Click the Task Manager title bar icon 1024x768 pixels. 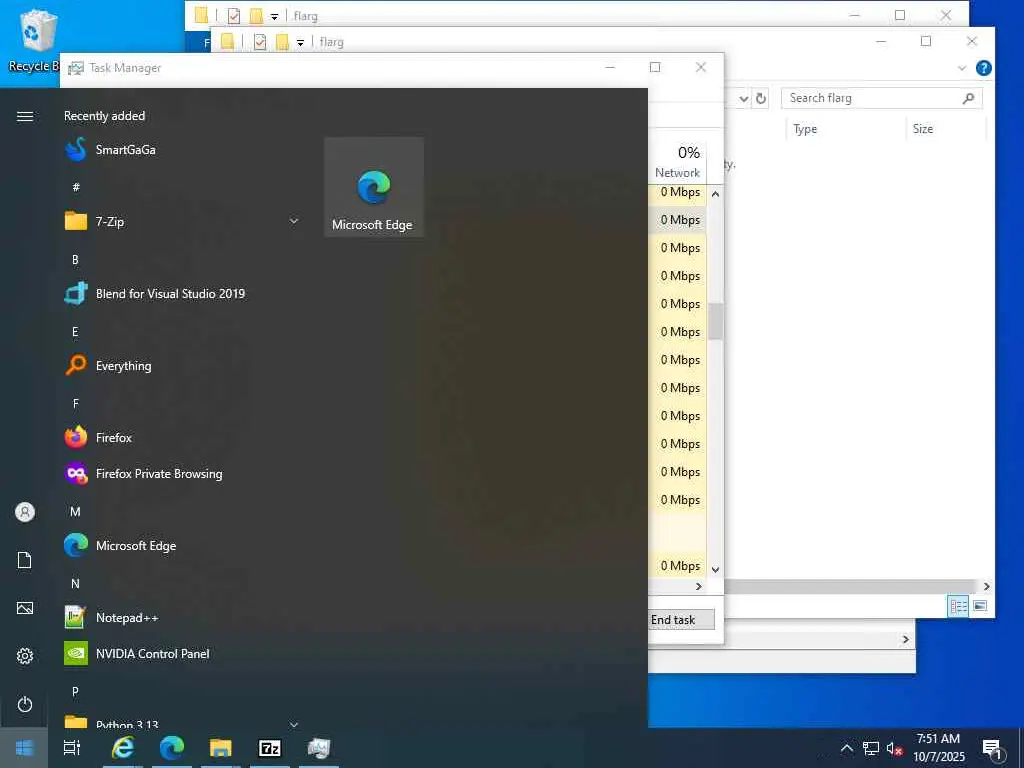76,68
